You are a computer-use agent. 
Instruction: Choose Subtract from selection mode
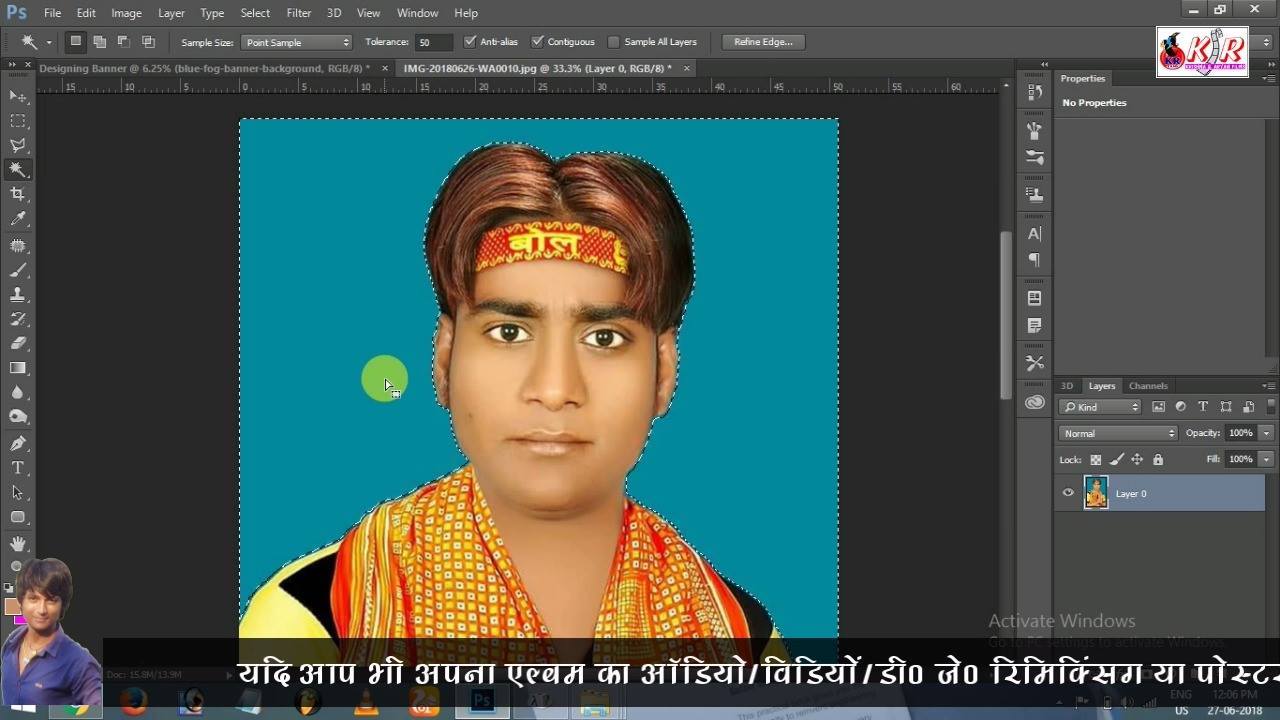124,42
